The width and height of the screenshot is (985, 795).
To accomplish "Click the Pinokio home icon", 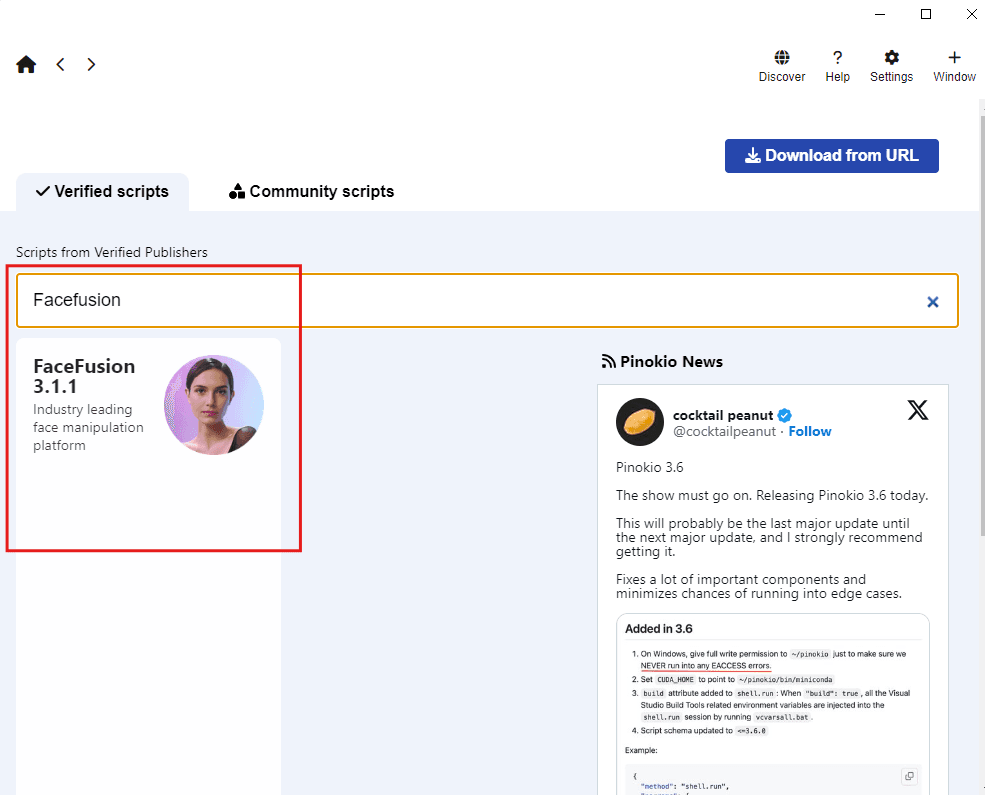I will pyautogui.click(x=25, y=63).
